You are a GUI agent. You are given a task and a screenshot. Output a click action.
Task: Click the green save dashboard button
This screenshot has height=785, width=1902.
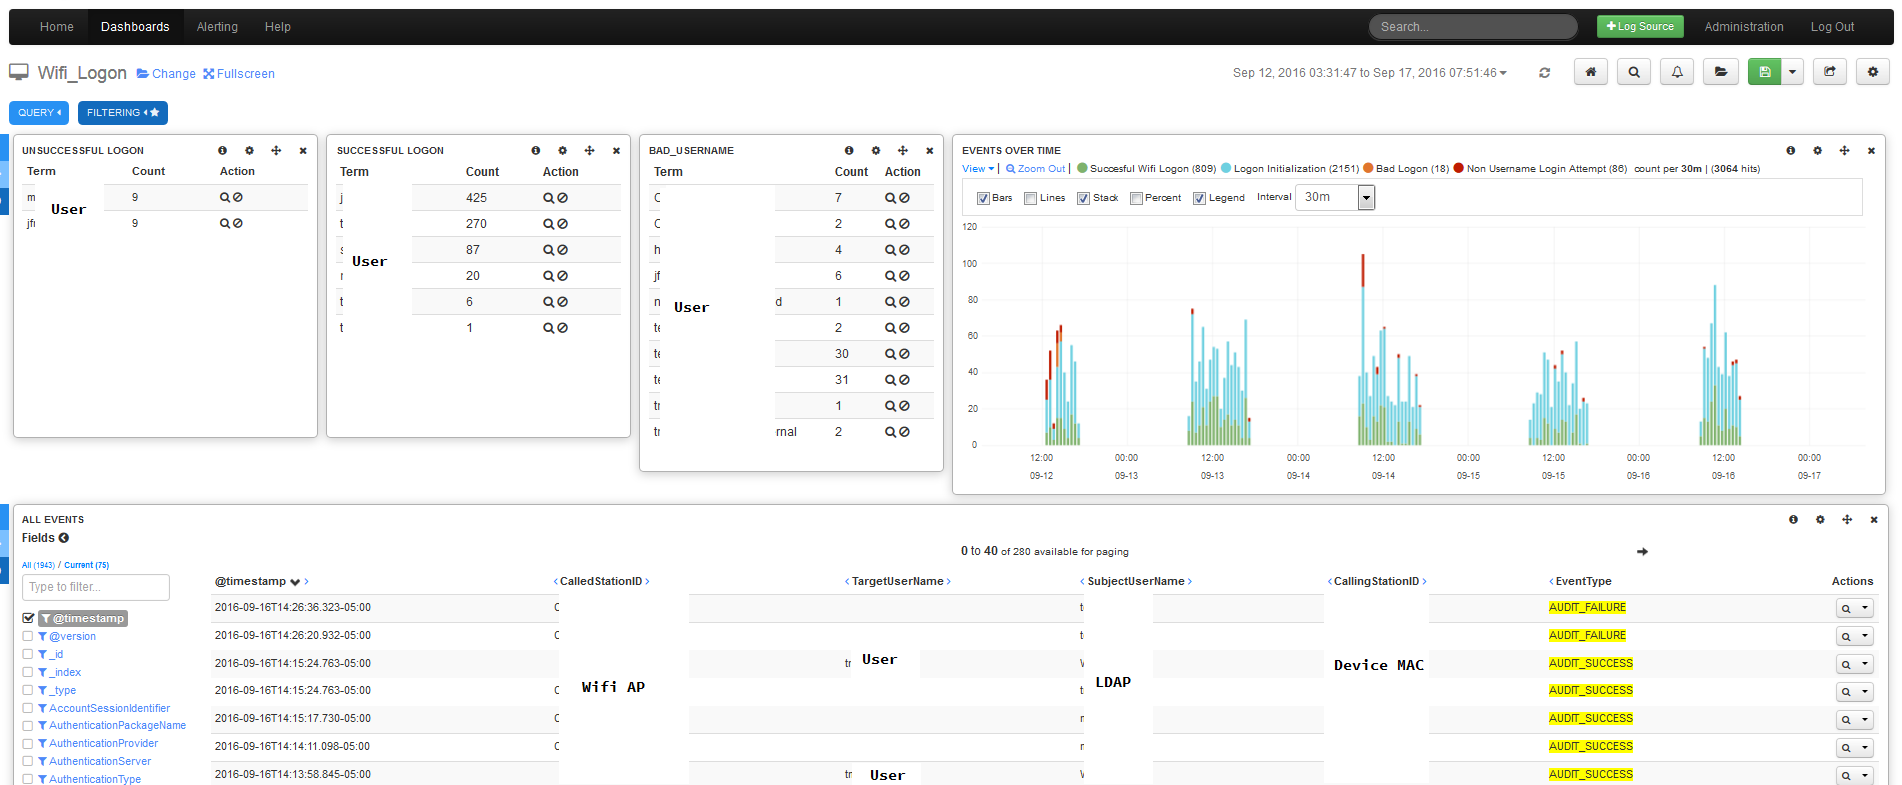click(1765, 72)
